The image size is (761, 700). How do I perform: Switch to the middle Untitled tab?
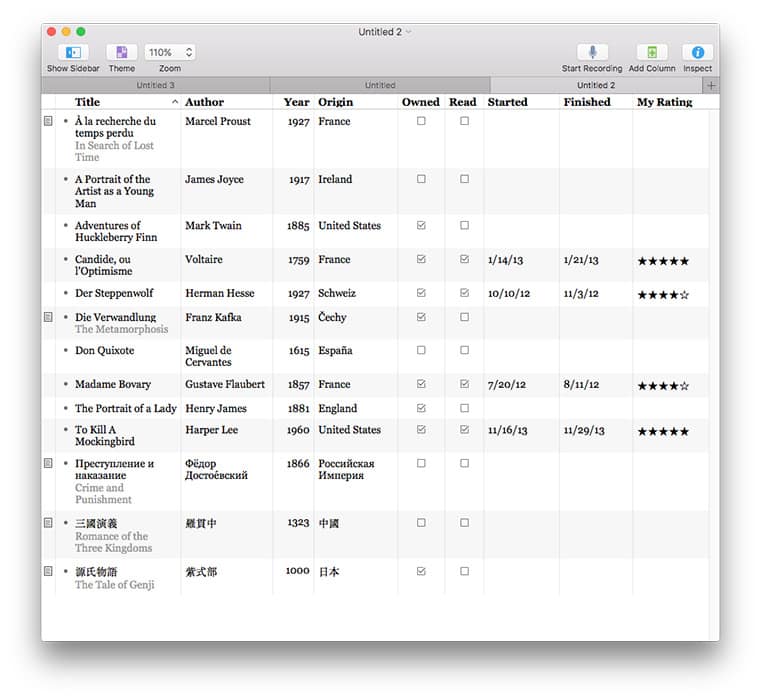pyautogui.click(x=380, y=86)
